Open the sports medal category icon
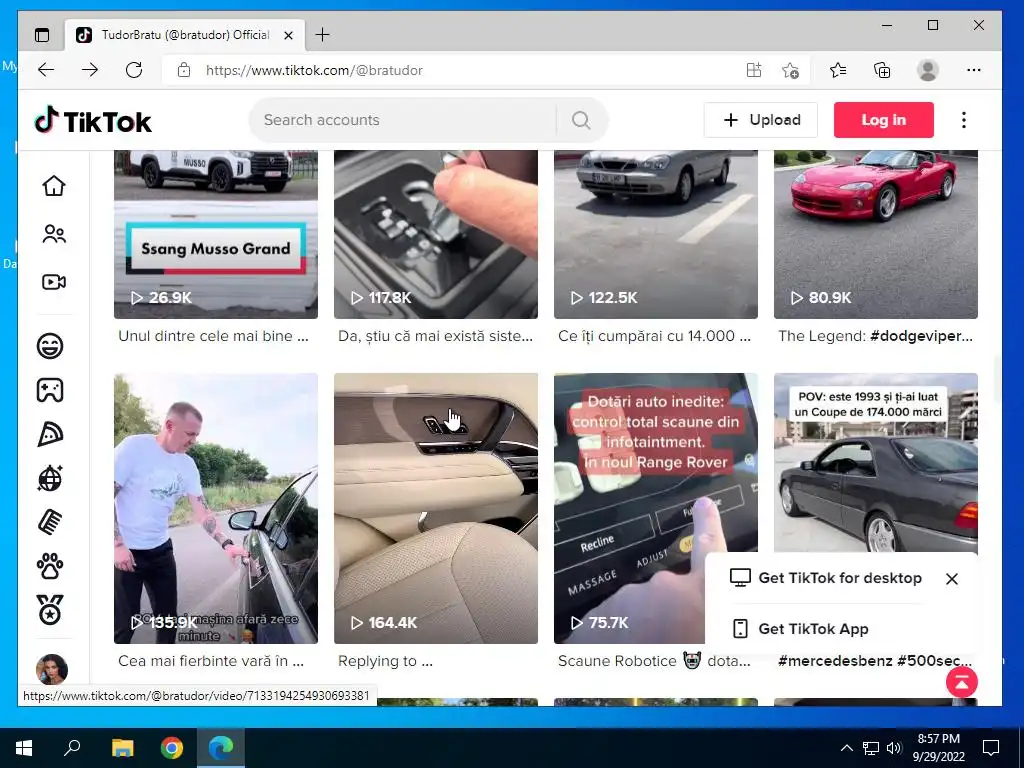 coord(50,610)
